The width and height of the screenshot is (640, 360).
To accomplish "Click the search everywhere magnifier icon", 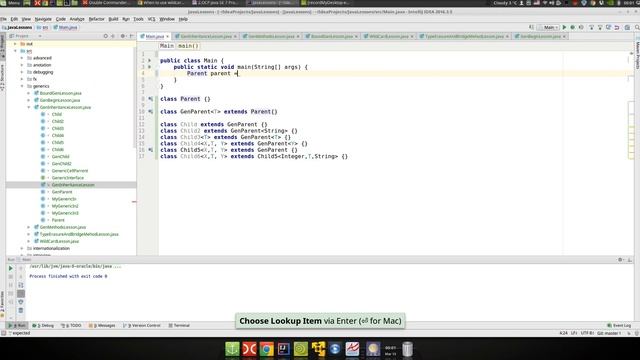I will coord(637,27).
